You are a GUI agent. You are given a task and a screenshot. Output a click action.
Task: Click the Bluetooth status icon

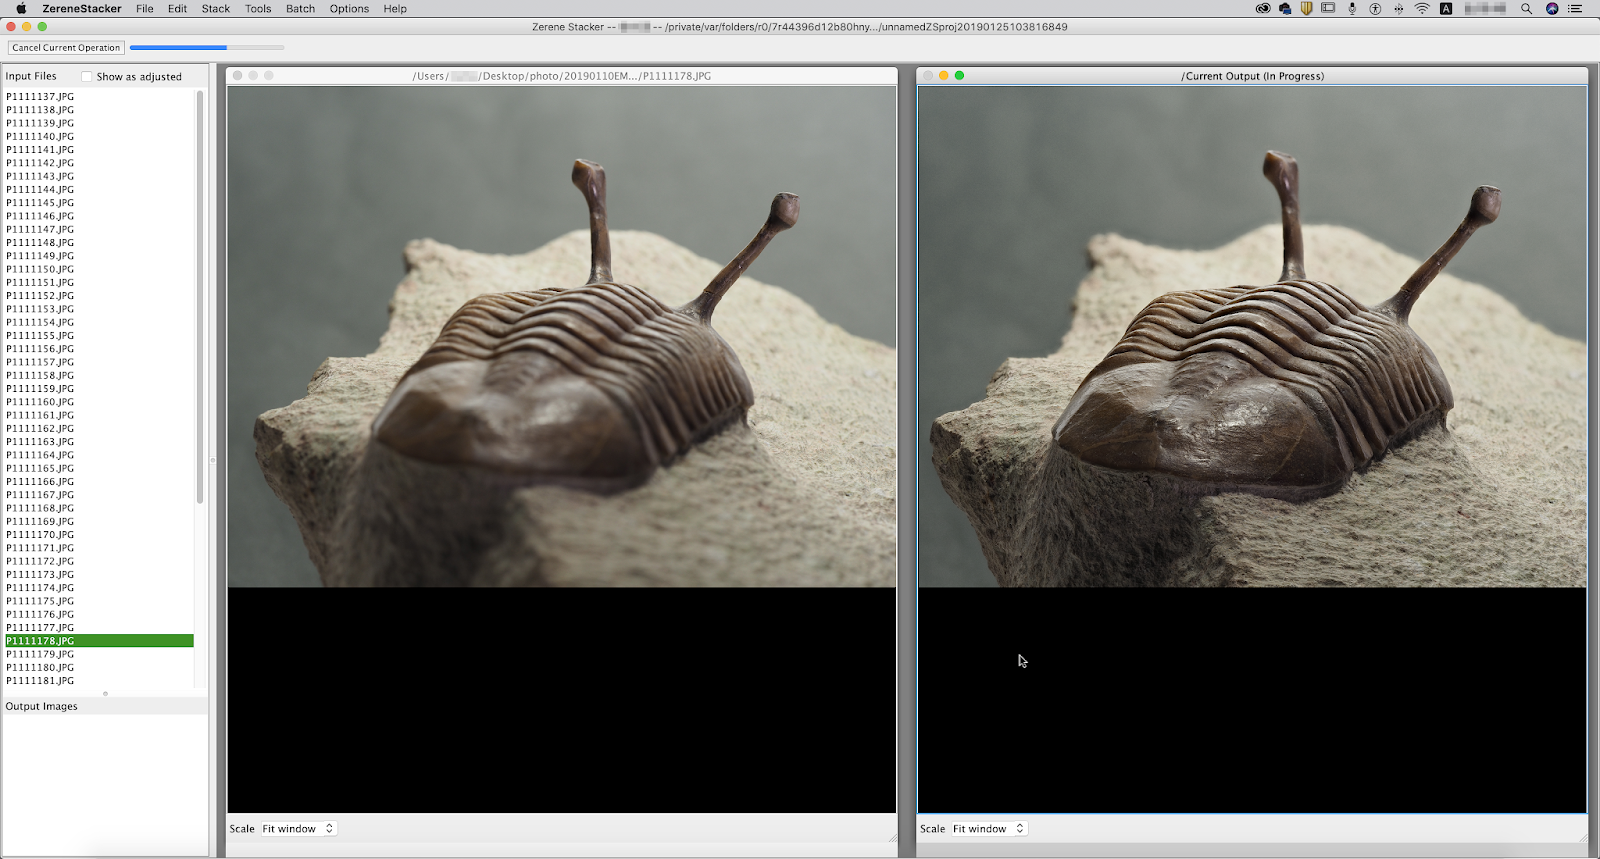(x=1398, y=9)
